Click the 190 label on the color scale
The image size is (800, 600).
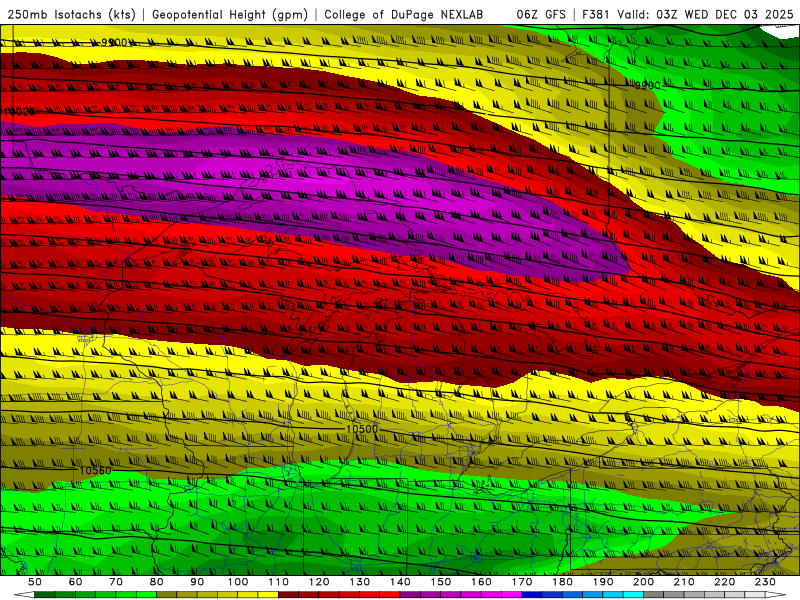603,582
